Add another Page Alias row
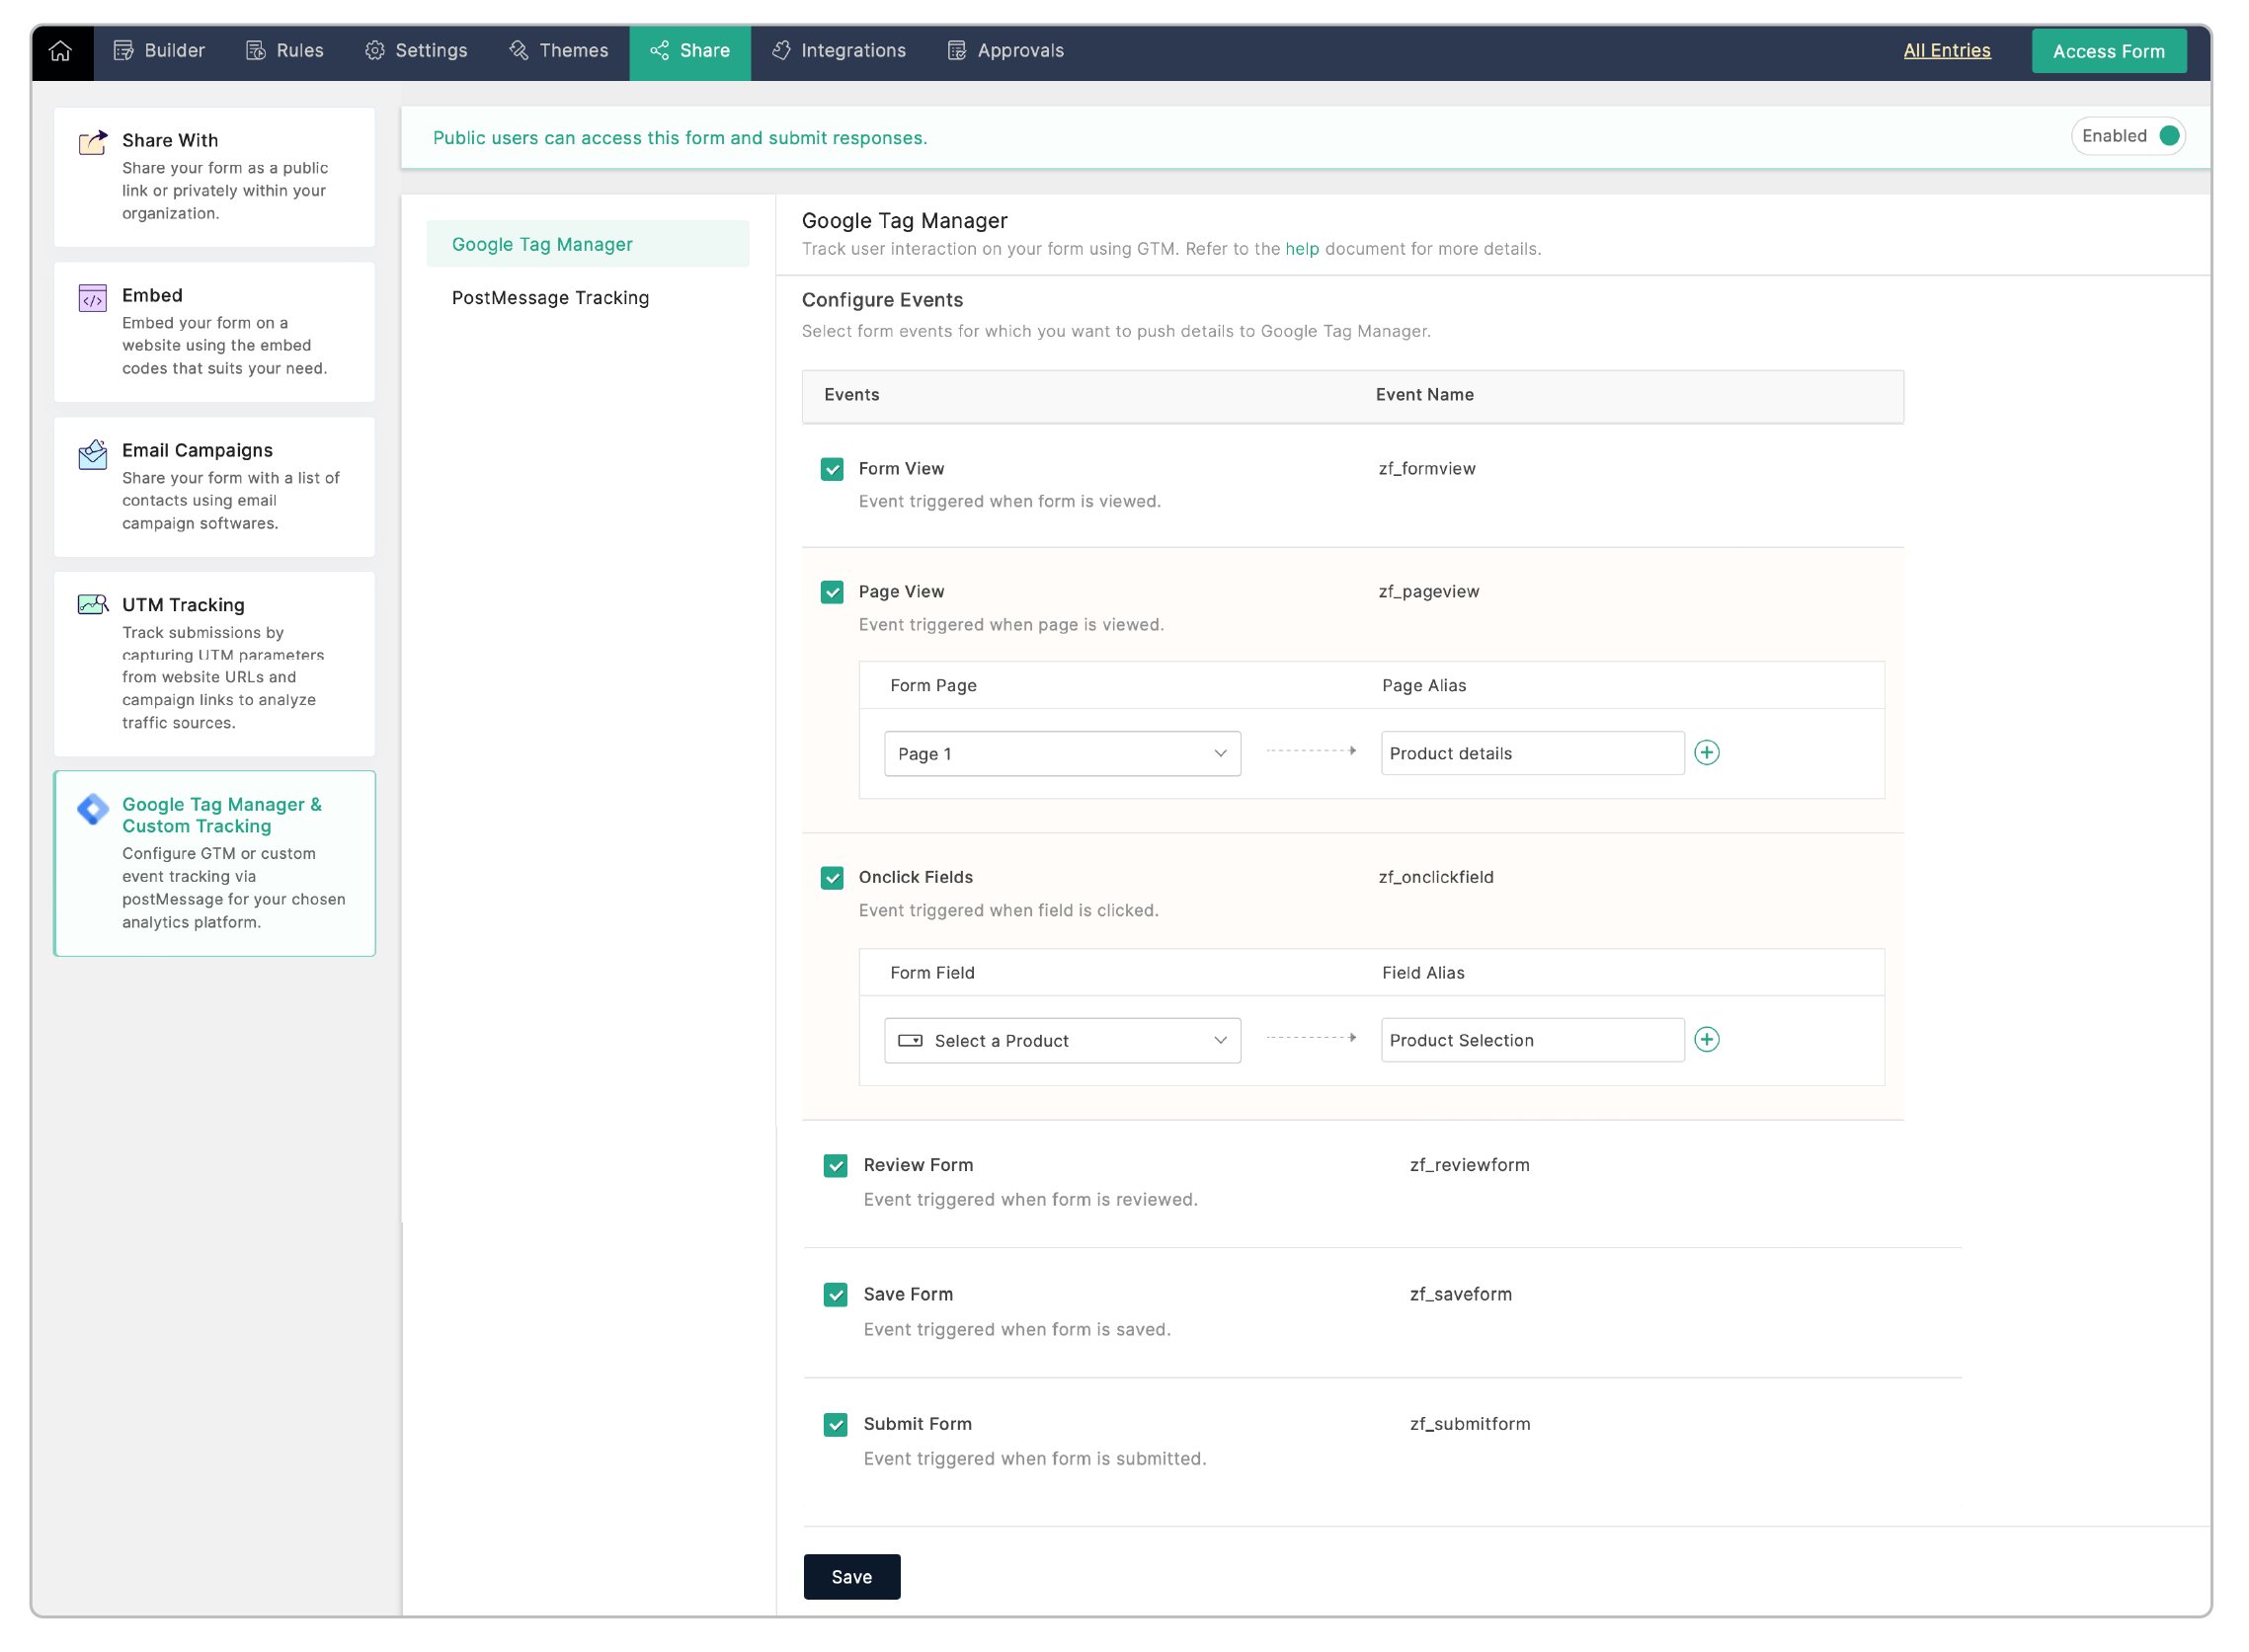 tap(1708, 753)
